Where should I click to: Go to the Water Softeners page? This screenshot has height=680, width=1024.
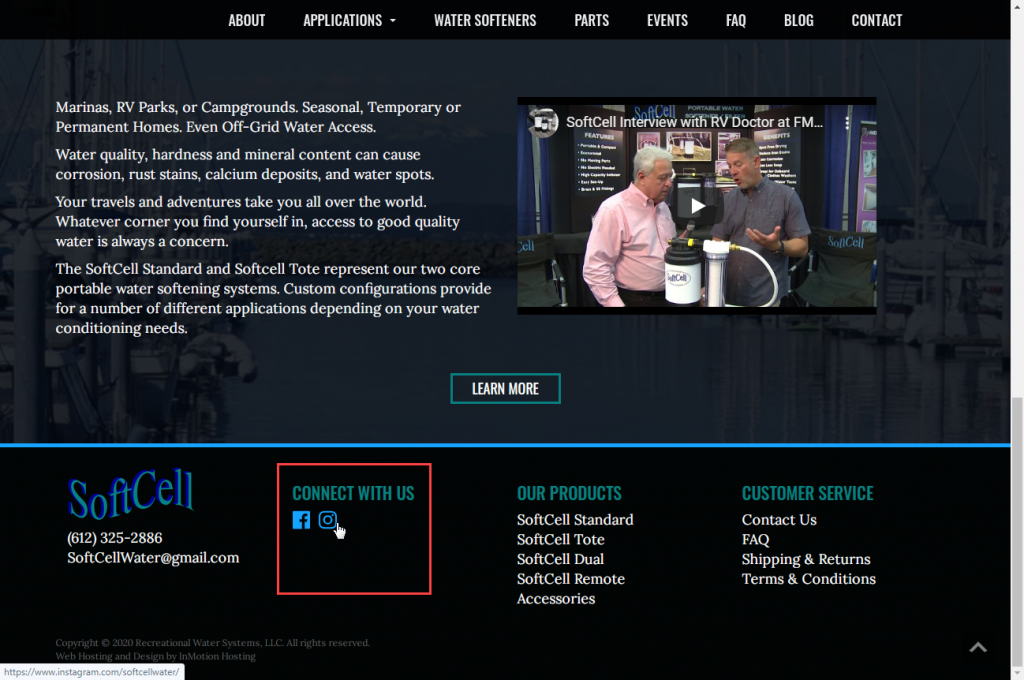485,20
